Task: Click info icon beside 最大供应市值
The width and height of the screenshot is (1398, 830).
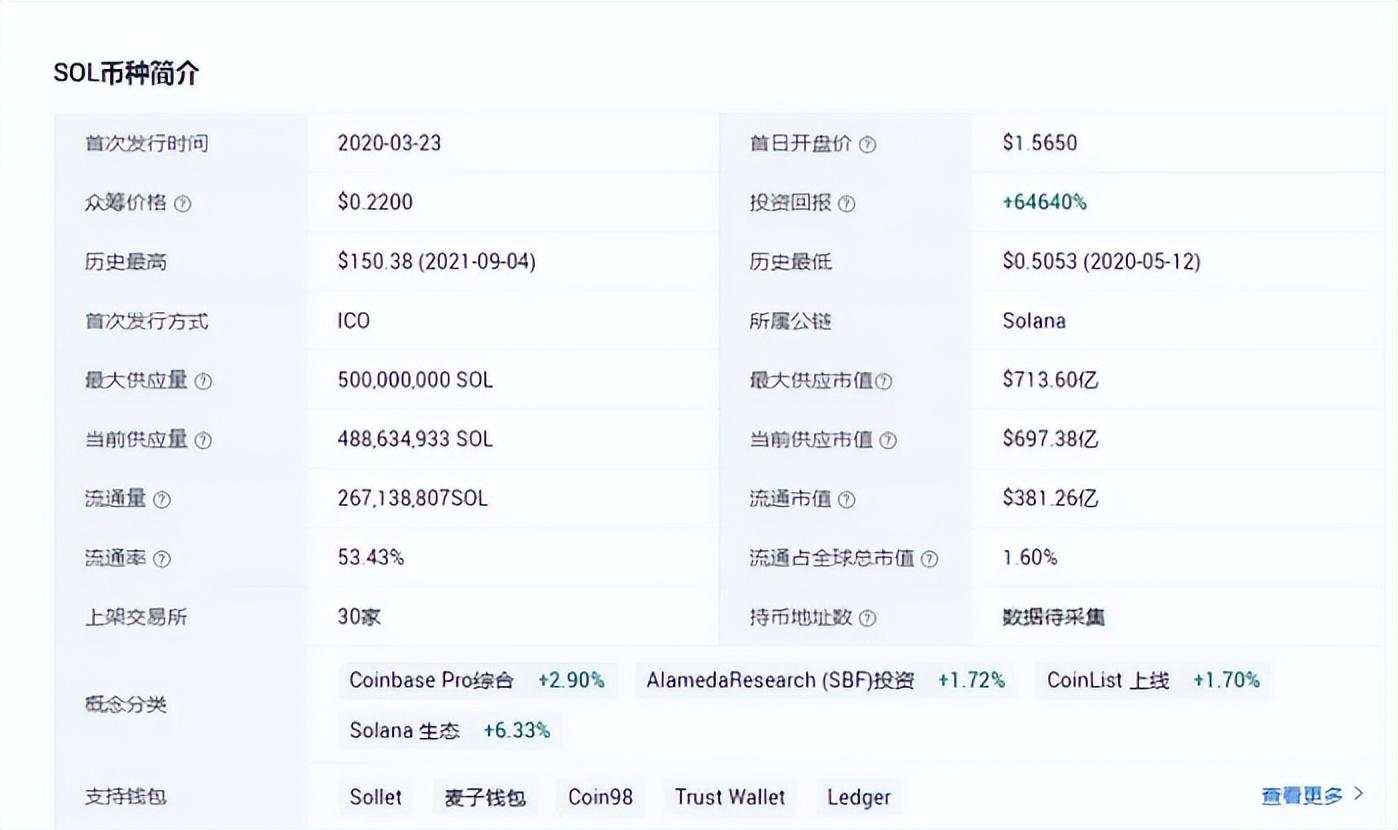Action: pos(883,381)
